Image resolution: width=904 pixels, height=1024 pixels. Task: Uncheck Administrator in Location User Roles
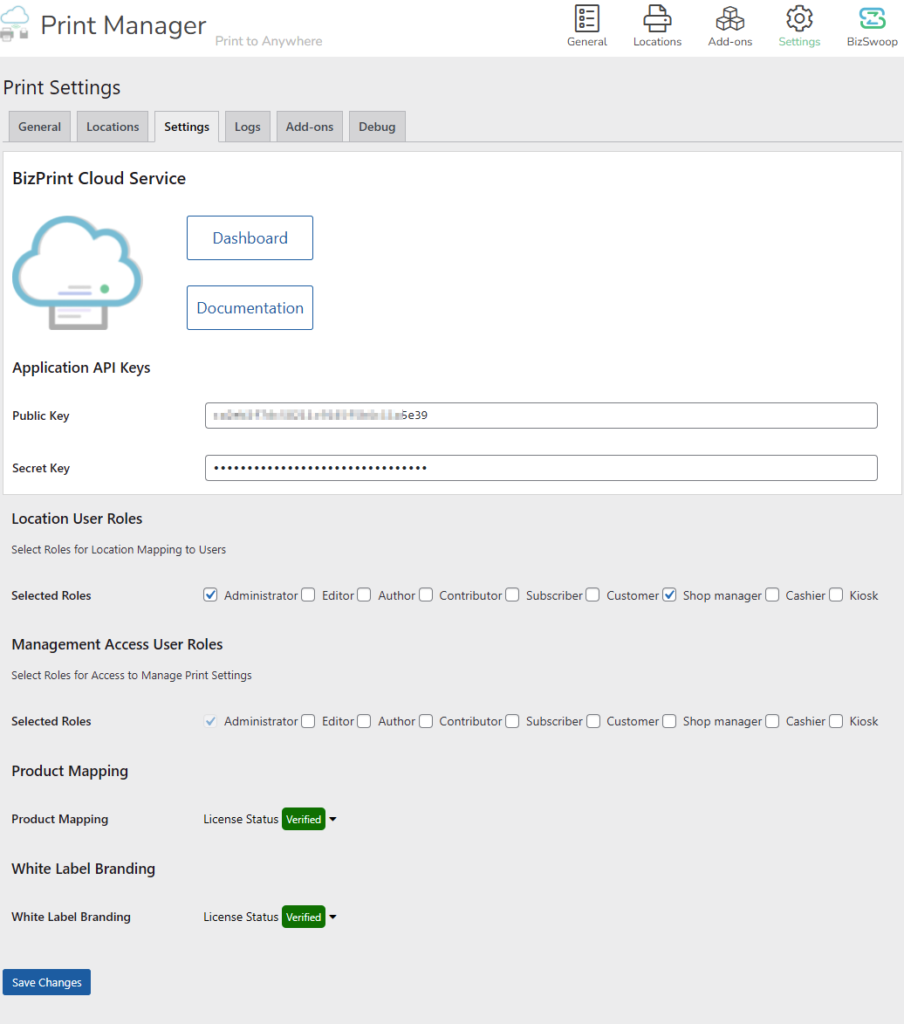point(210,595)
